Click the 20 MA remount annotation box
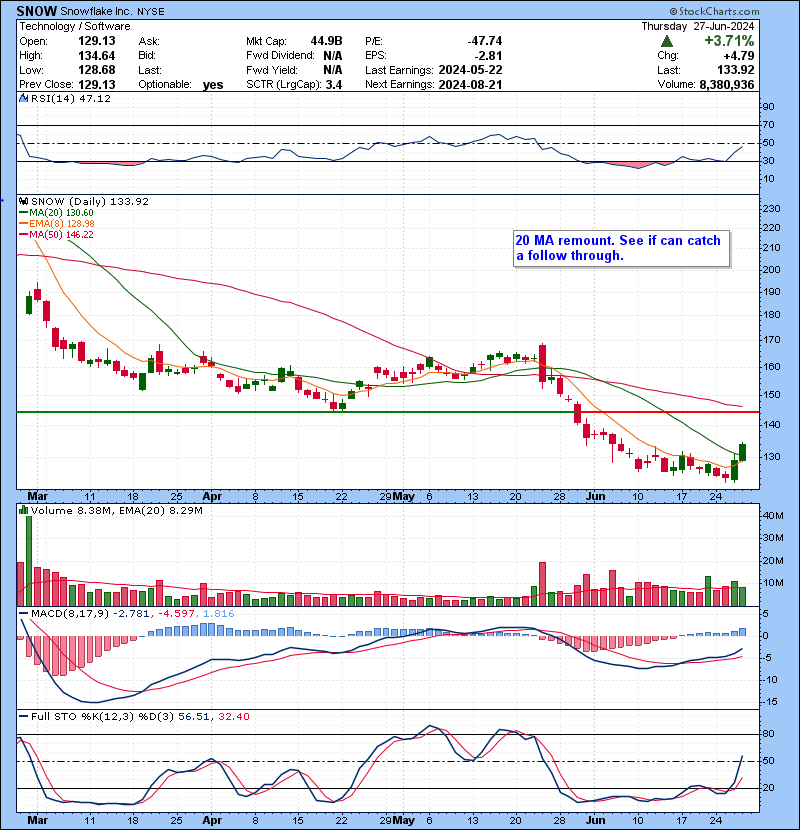 [x=622, y=248]
